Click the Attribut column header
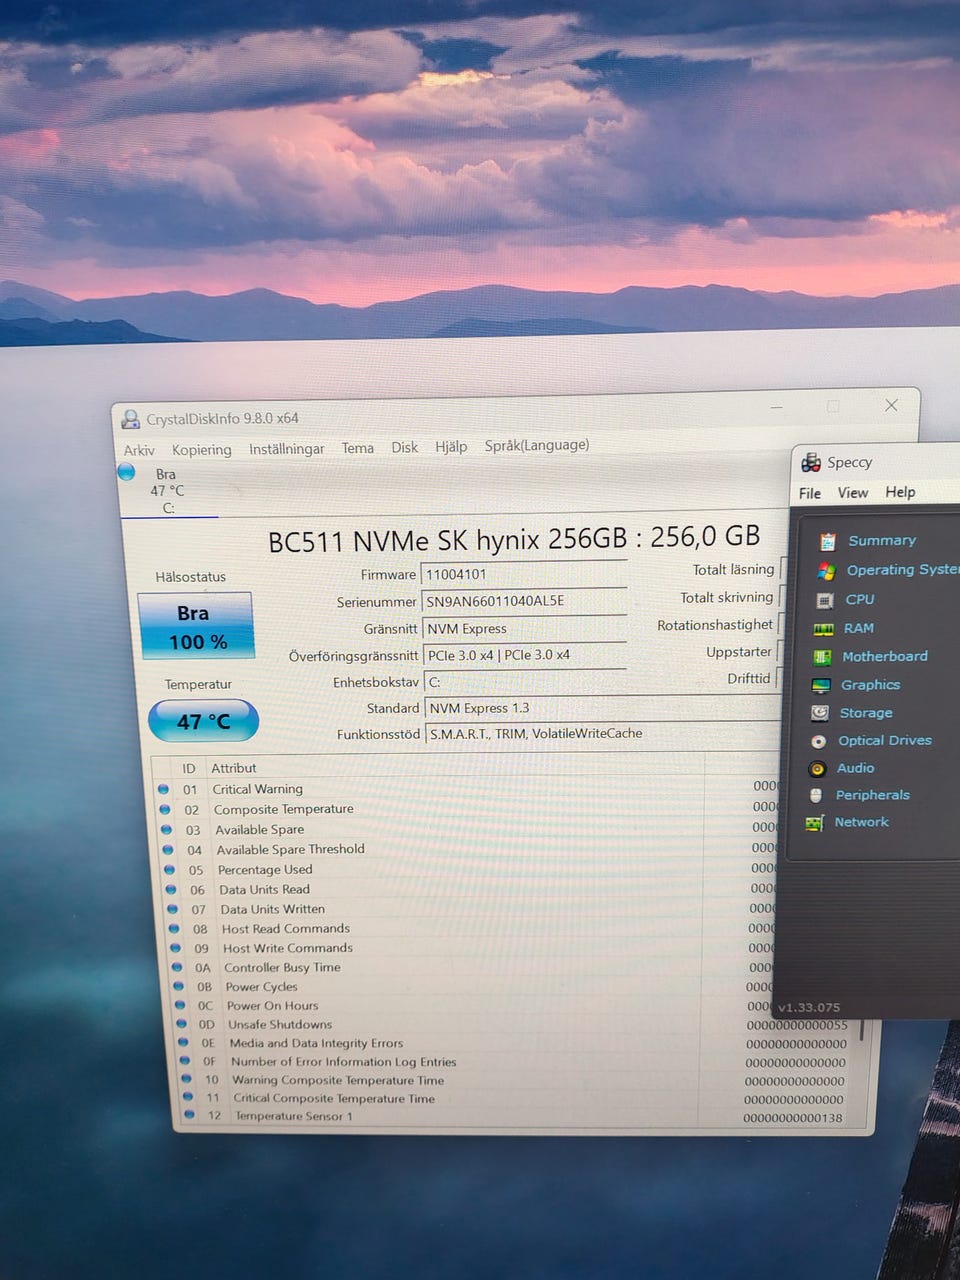 [234, 768]
